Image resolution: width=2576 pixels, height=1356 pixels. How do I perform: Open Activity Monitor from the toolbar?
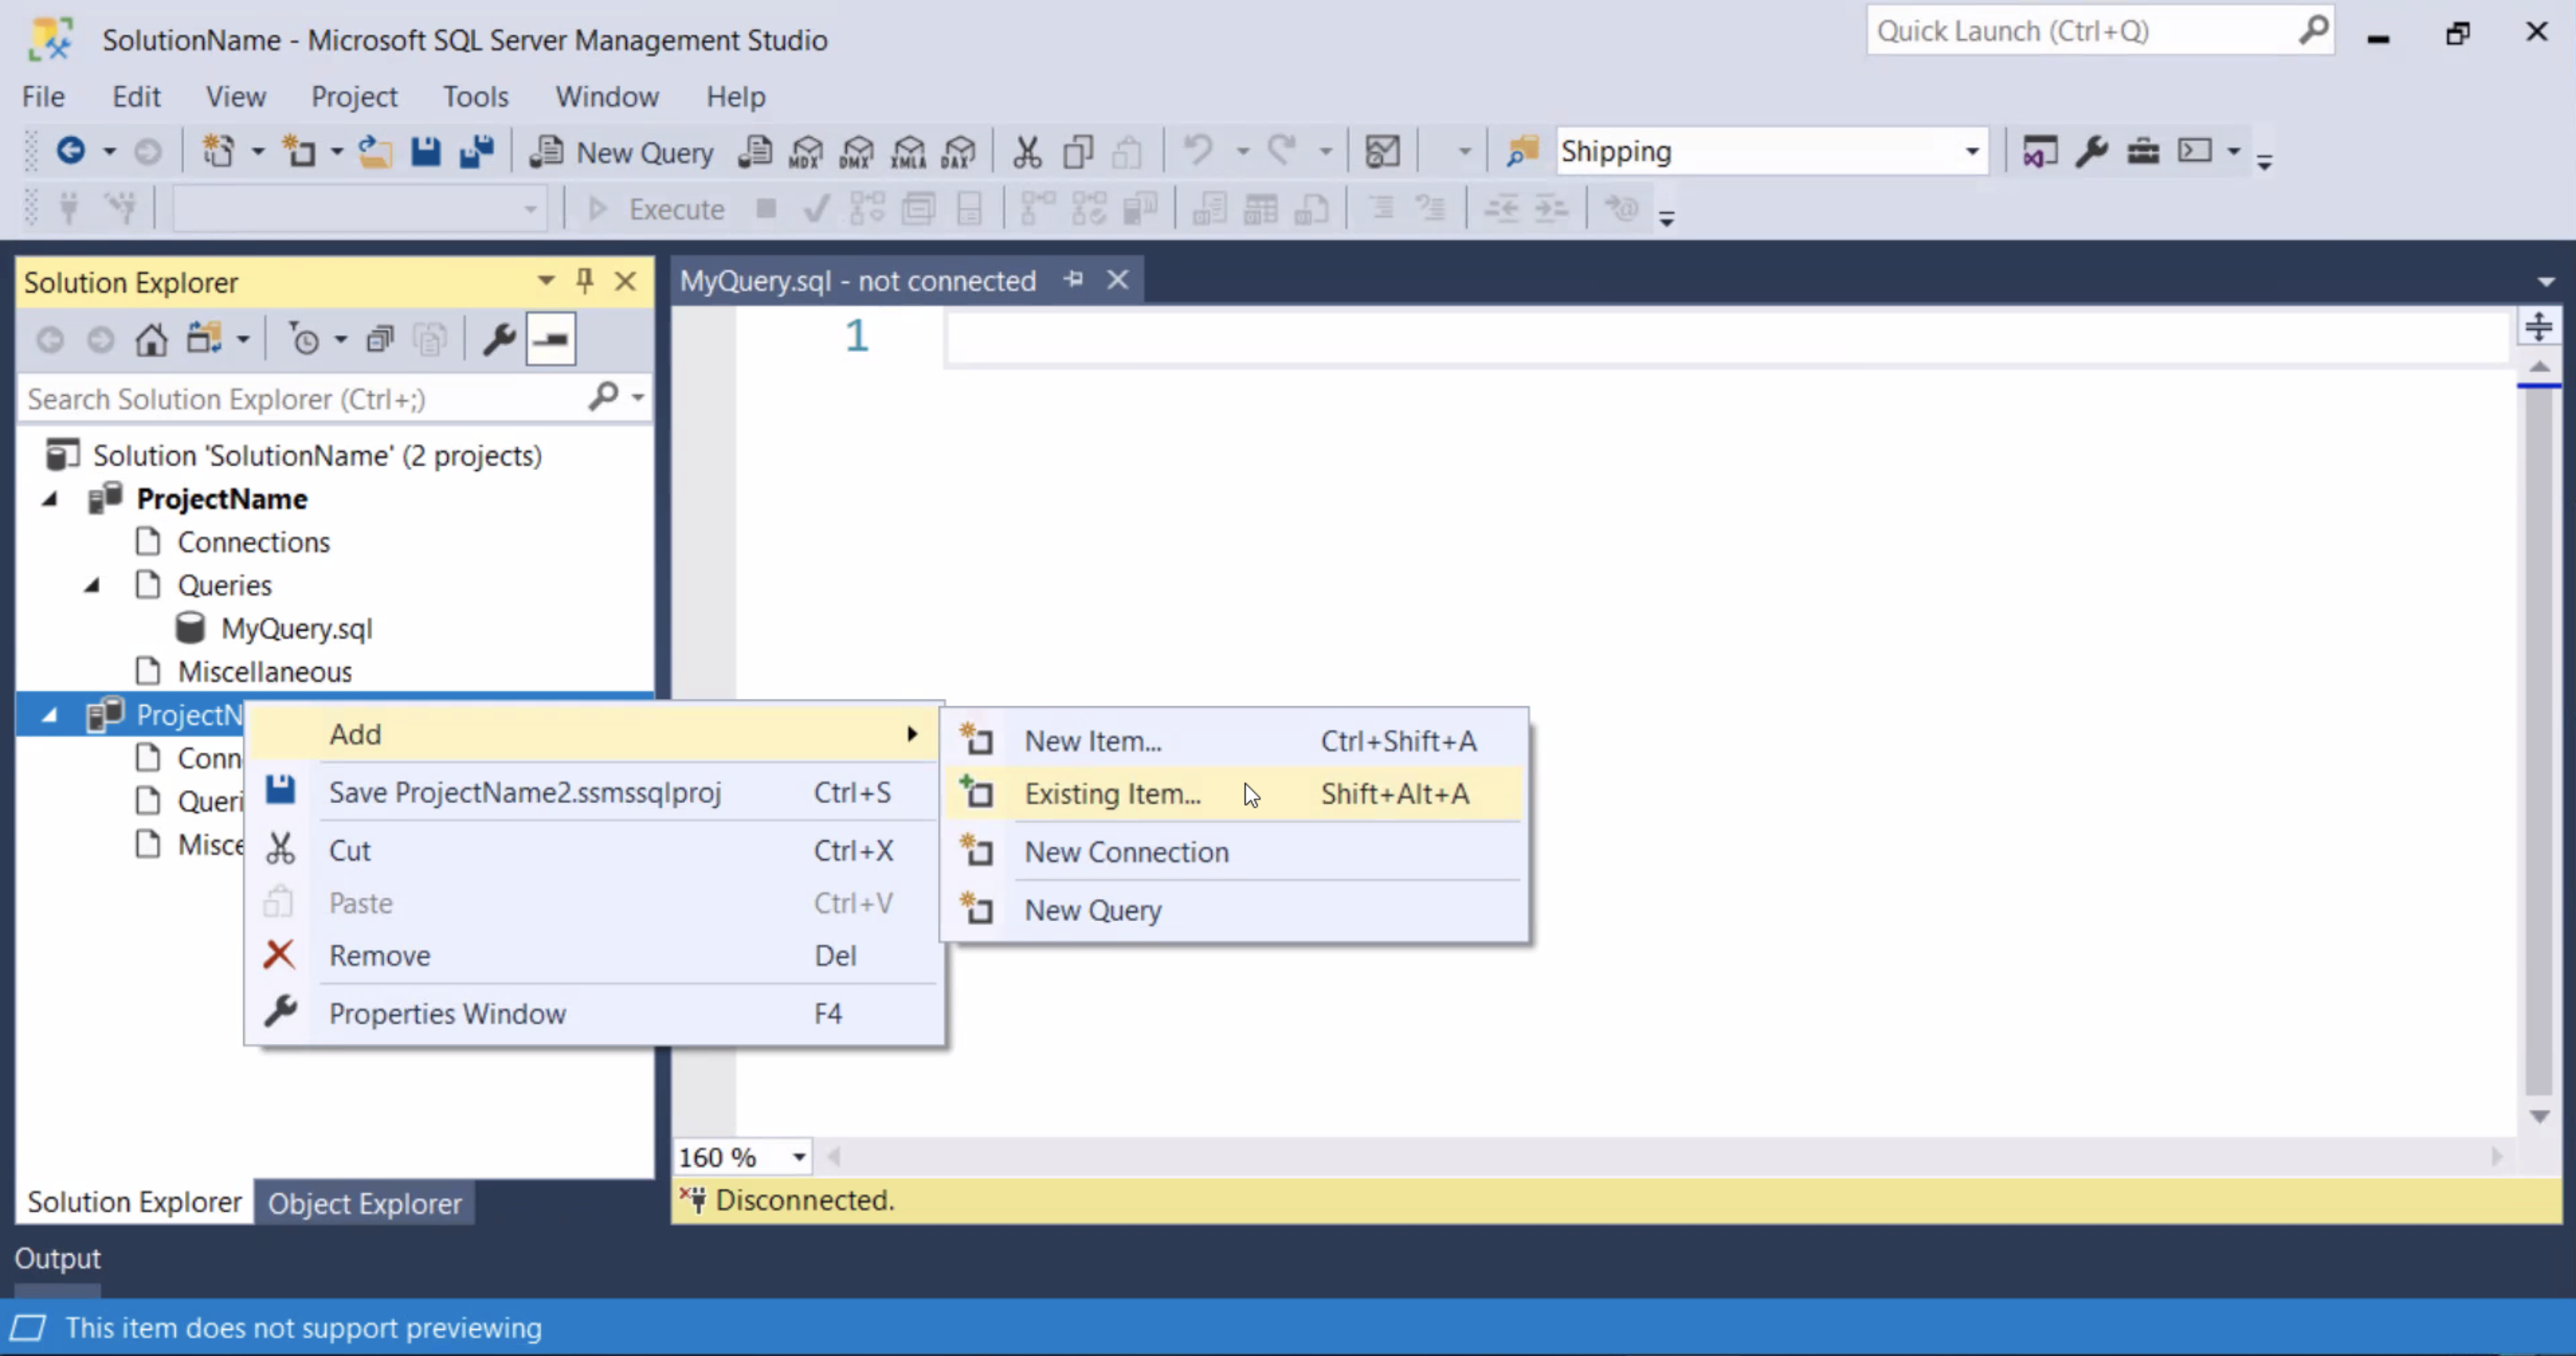tap(1382, 151)
